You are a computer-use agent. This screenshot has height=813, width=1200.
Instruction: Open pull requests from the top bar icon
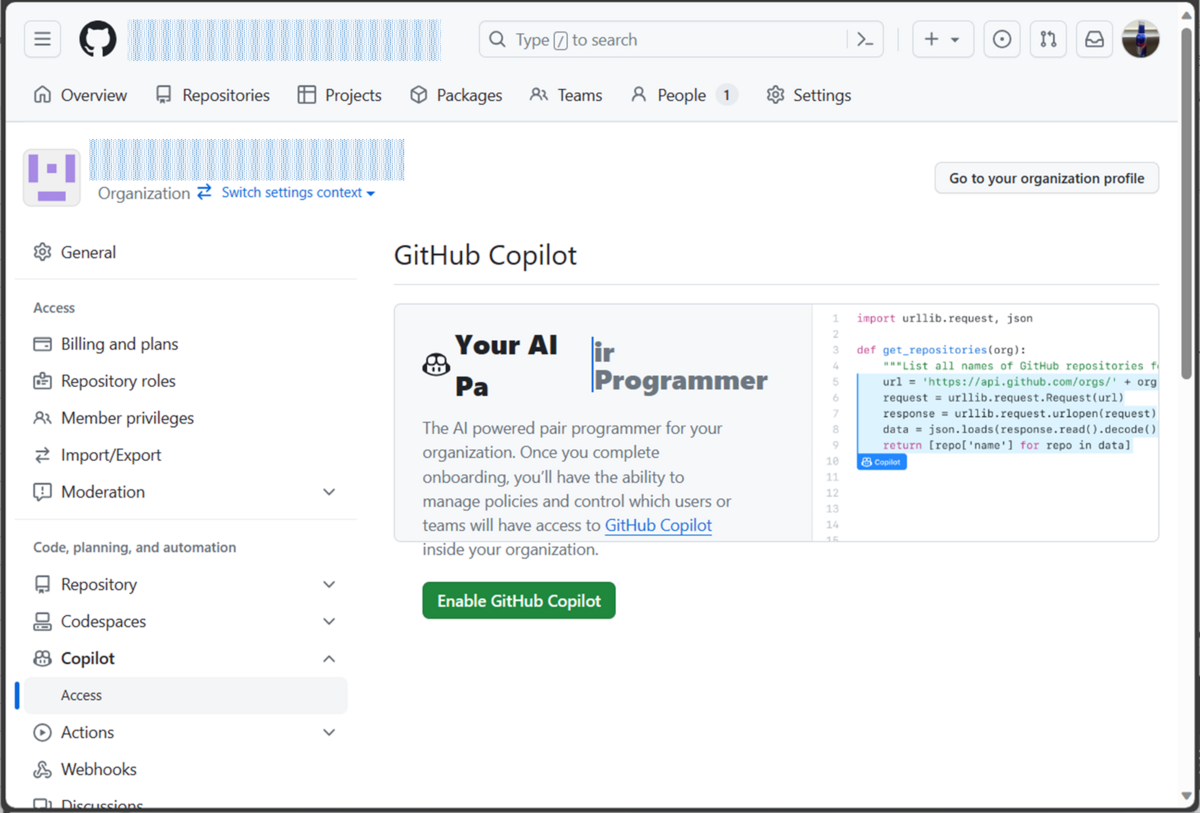1048,38
